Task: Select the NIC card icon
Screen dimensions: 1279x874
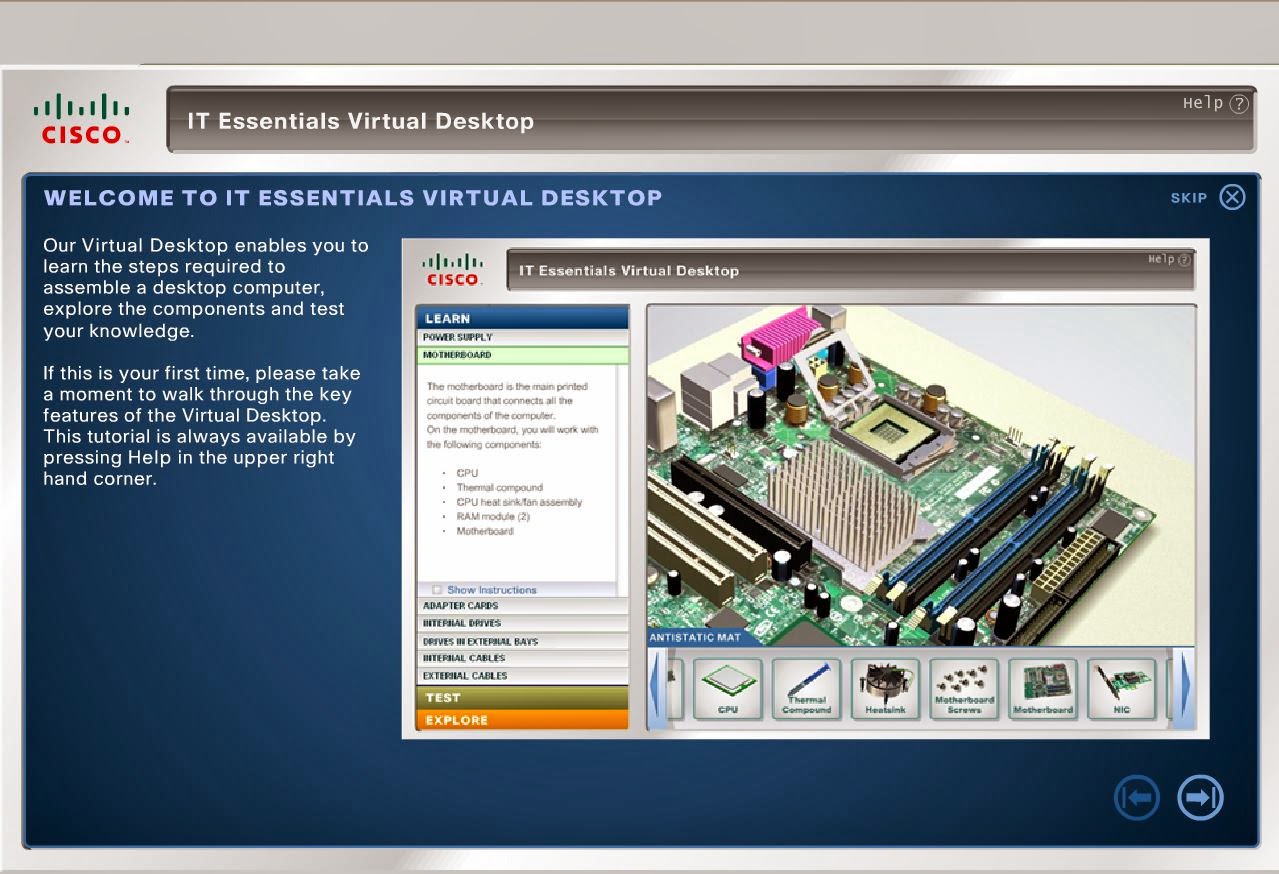Action: (x=1121, y=690)
